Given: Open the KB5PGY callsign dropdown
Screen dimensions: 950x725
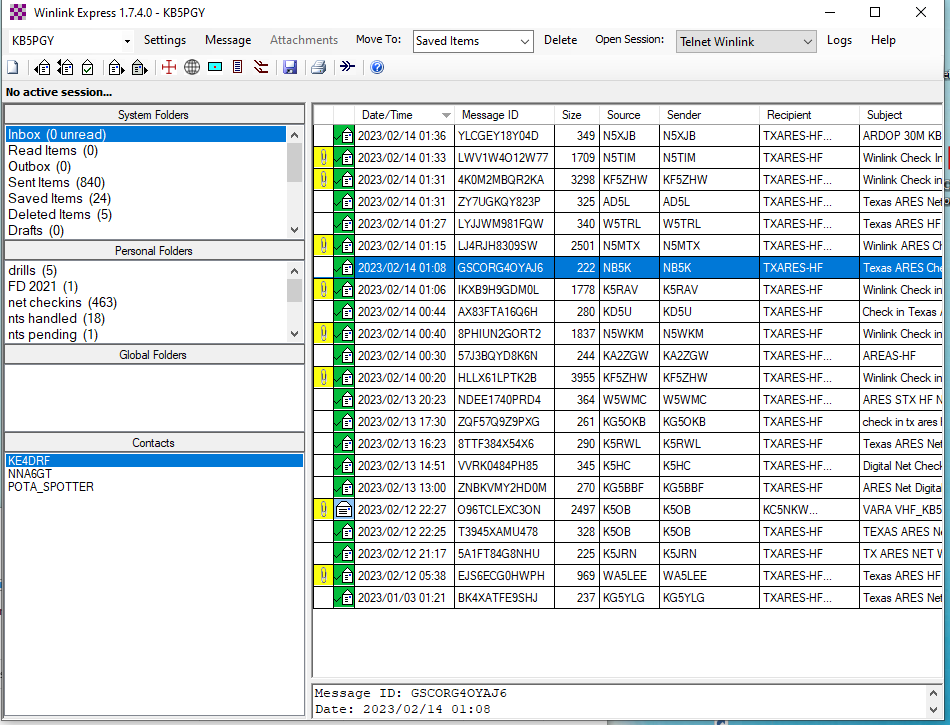Looking at the screenshot, I should (127, 41).
